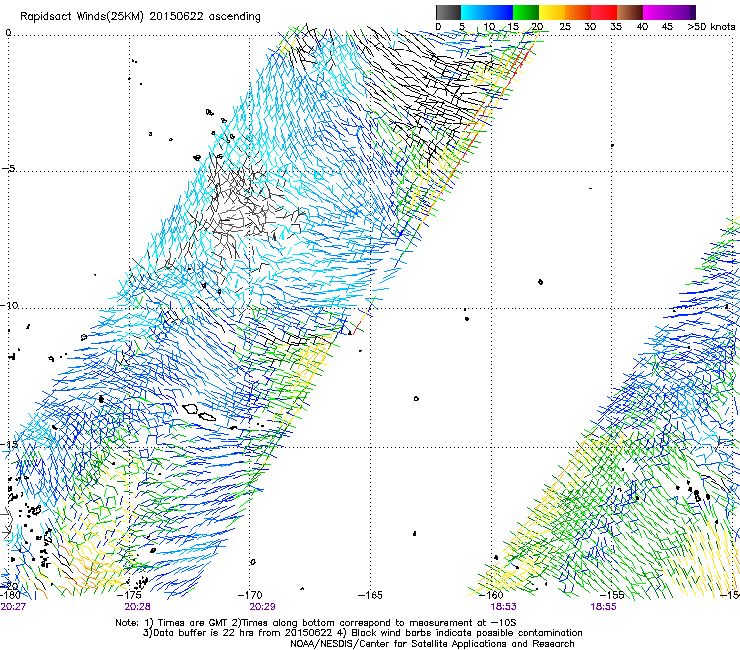Click the brown 35-40 knots color segment
The image size is (740, 650).
630,12
